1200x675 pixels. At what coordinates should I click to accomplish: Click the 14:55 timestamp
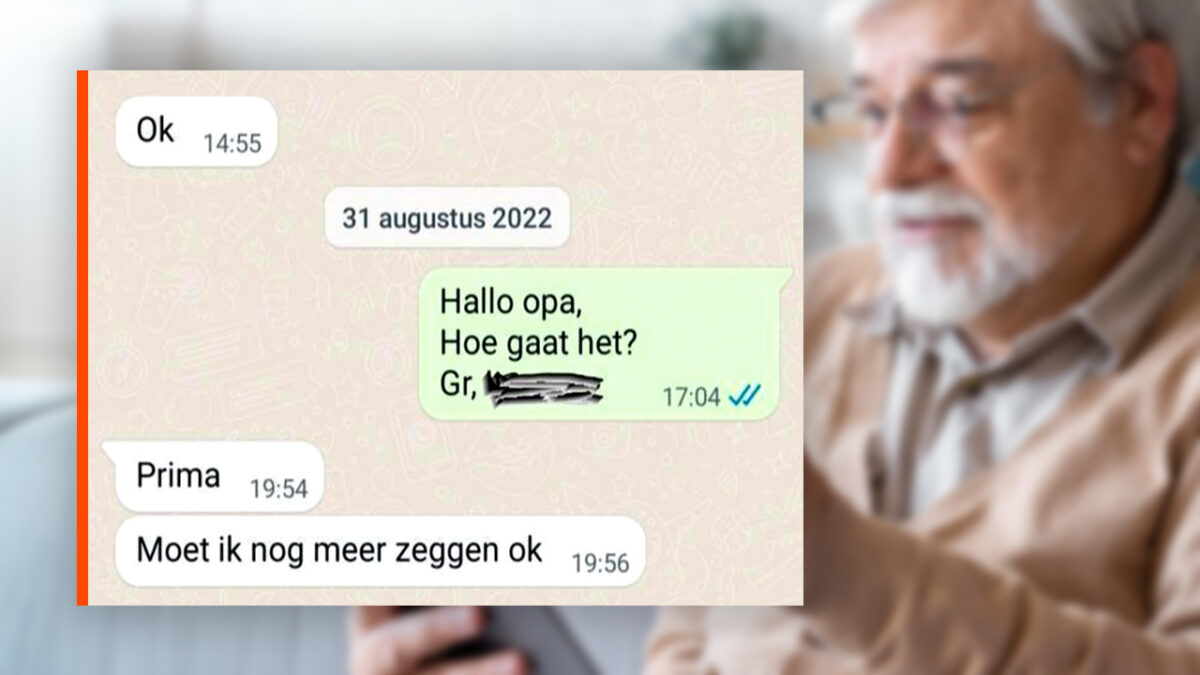[232, 143]
